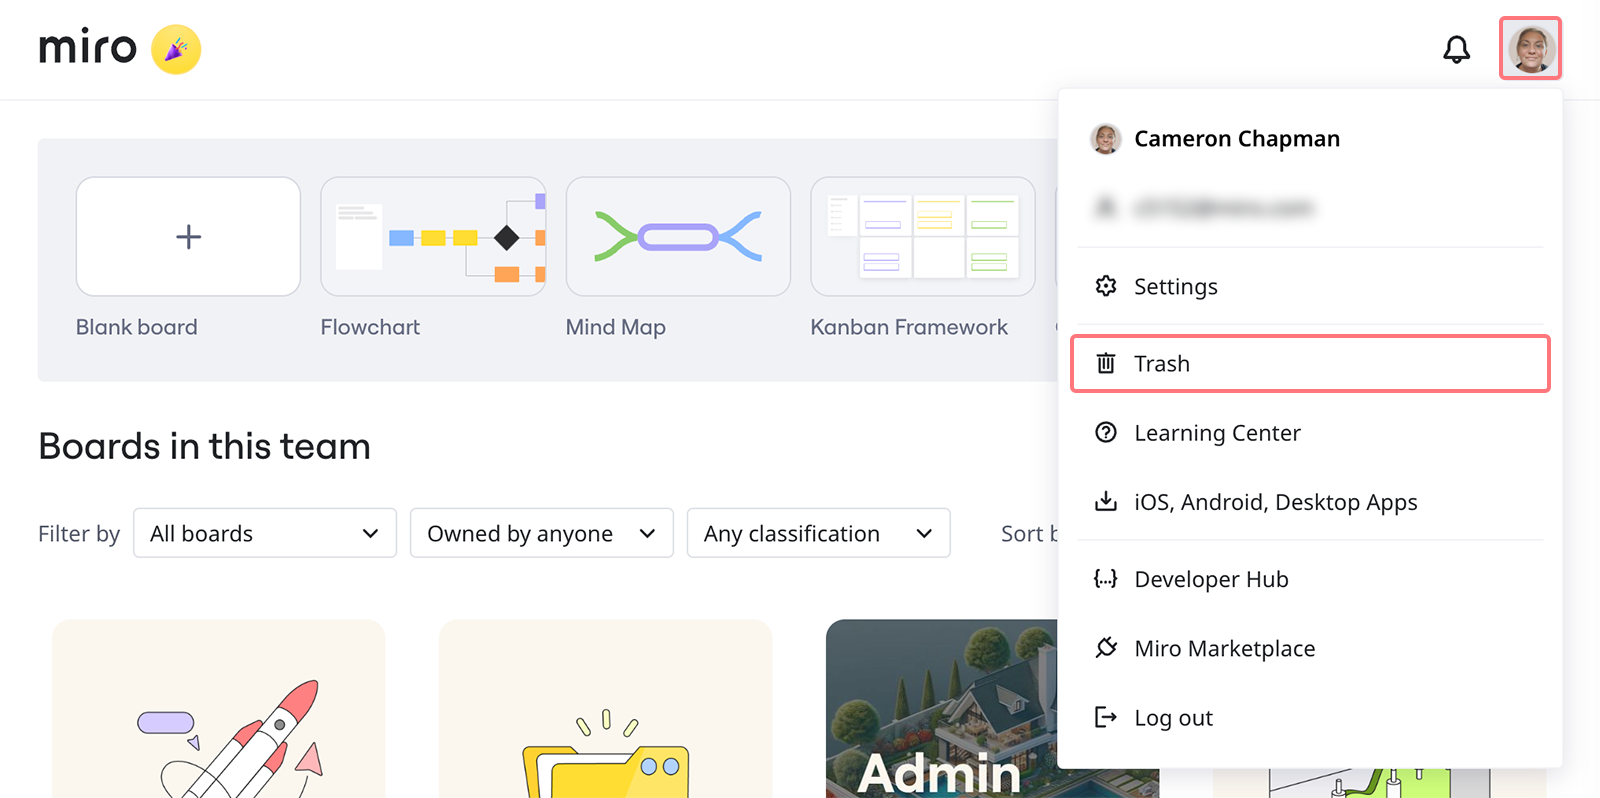Click the Learning Center question mark icon

pyautogui.click(x=1105, y=432)
